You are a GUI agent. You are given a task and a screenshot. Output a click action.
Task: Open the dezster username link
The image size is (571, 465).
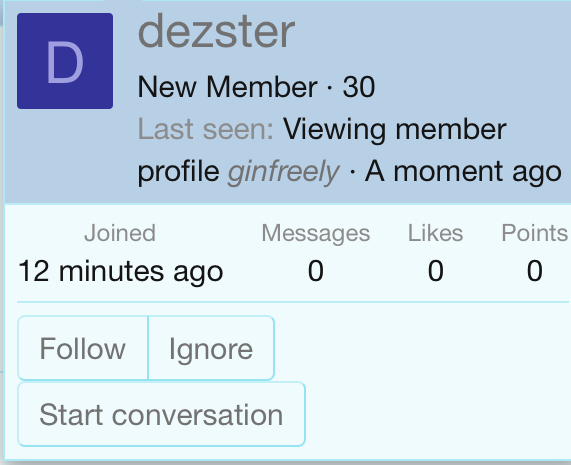[x=216, y=32]
